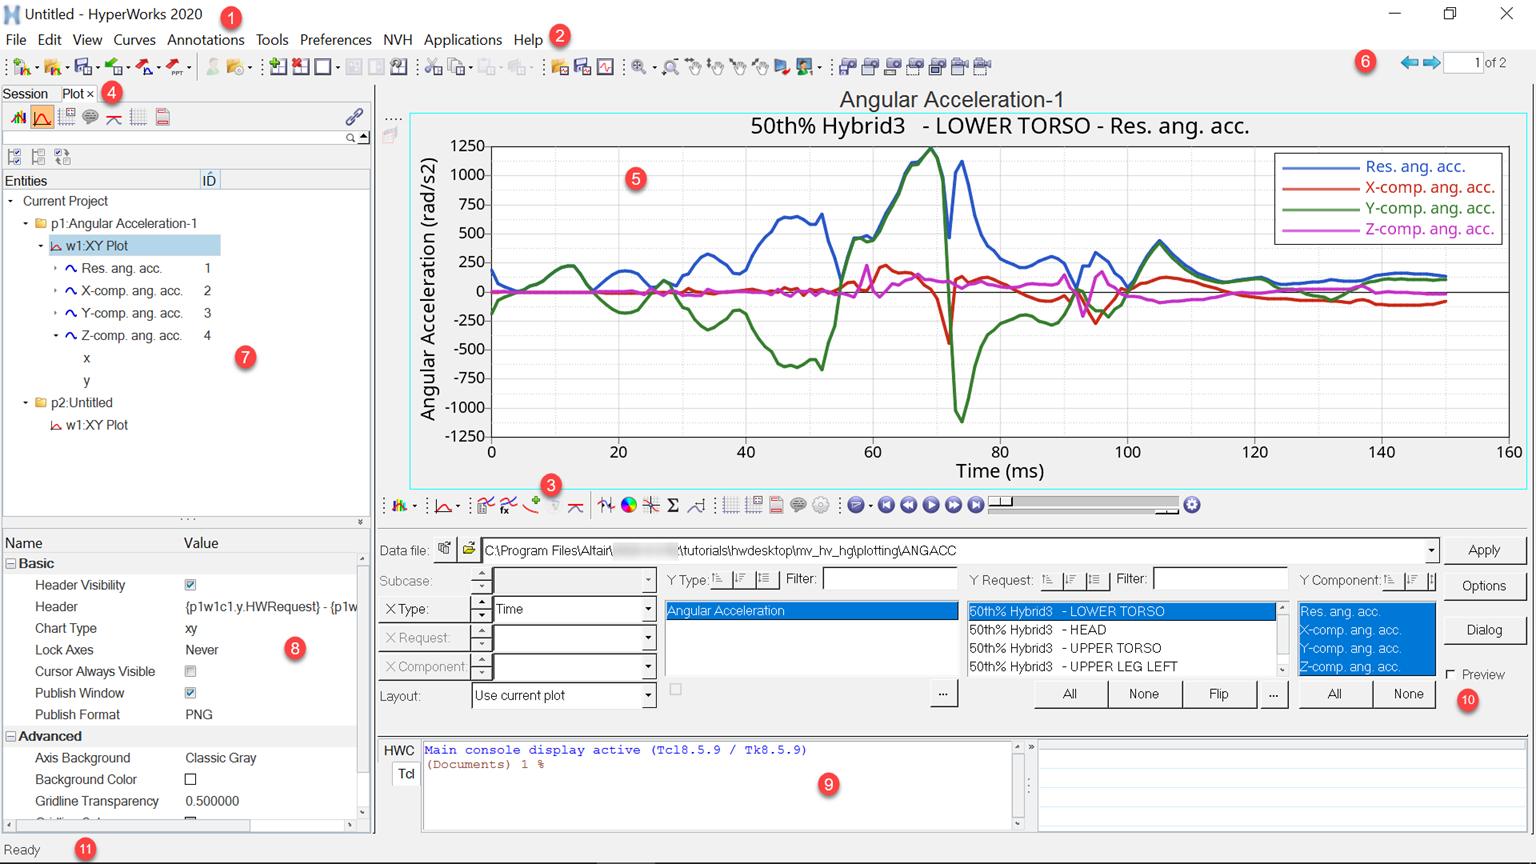This screenshot has width=1536, height=864.
Task: Click the Flip button under Y Request
Action: (1218, 694)
